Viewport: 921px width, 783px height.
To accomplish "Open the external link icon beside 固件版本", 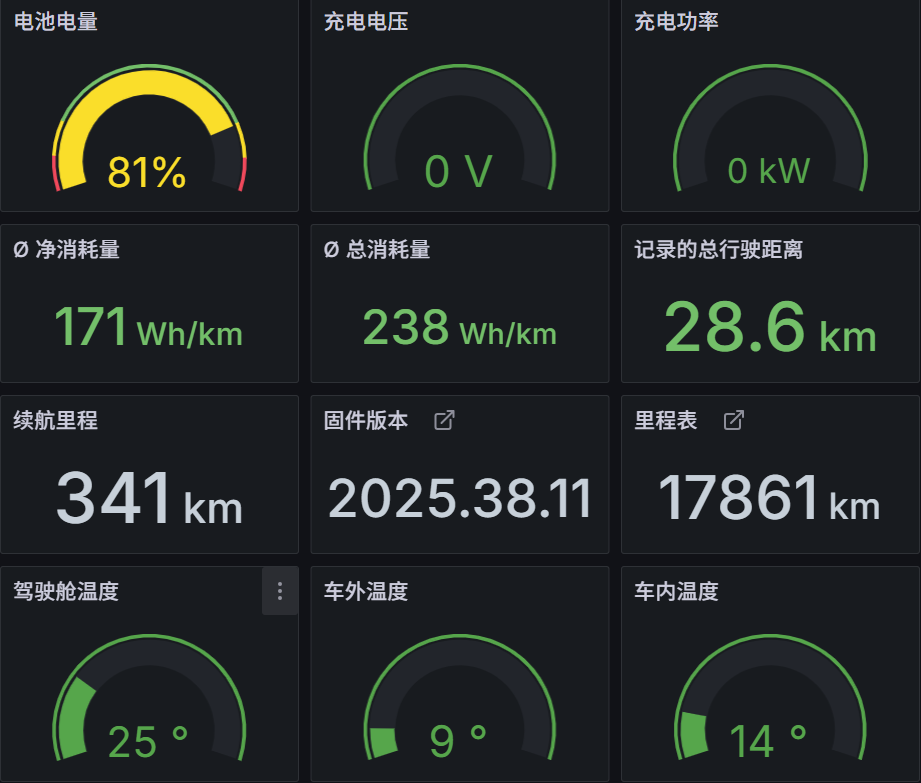I will coord(444,421).
